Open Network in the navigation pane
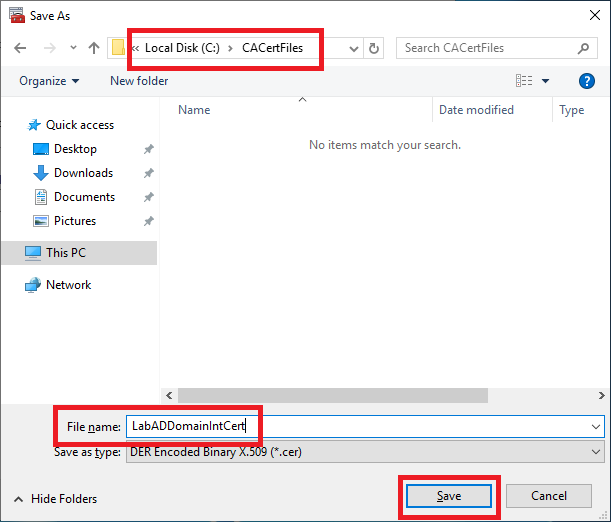 pos(68,285)
